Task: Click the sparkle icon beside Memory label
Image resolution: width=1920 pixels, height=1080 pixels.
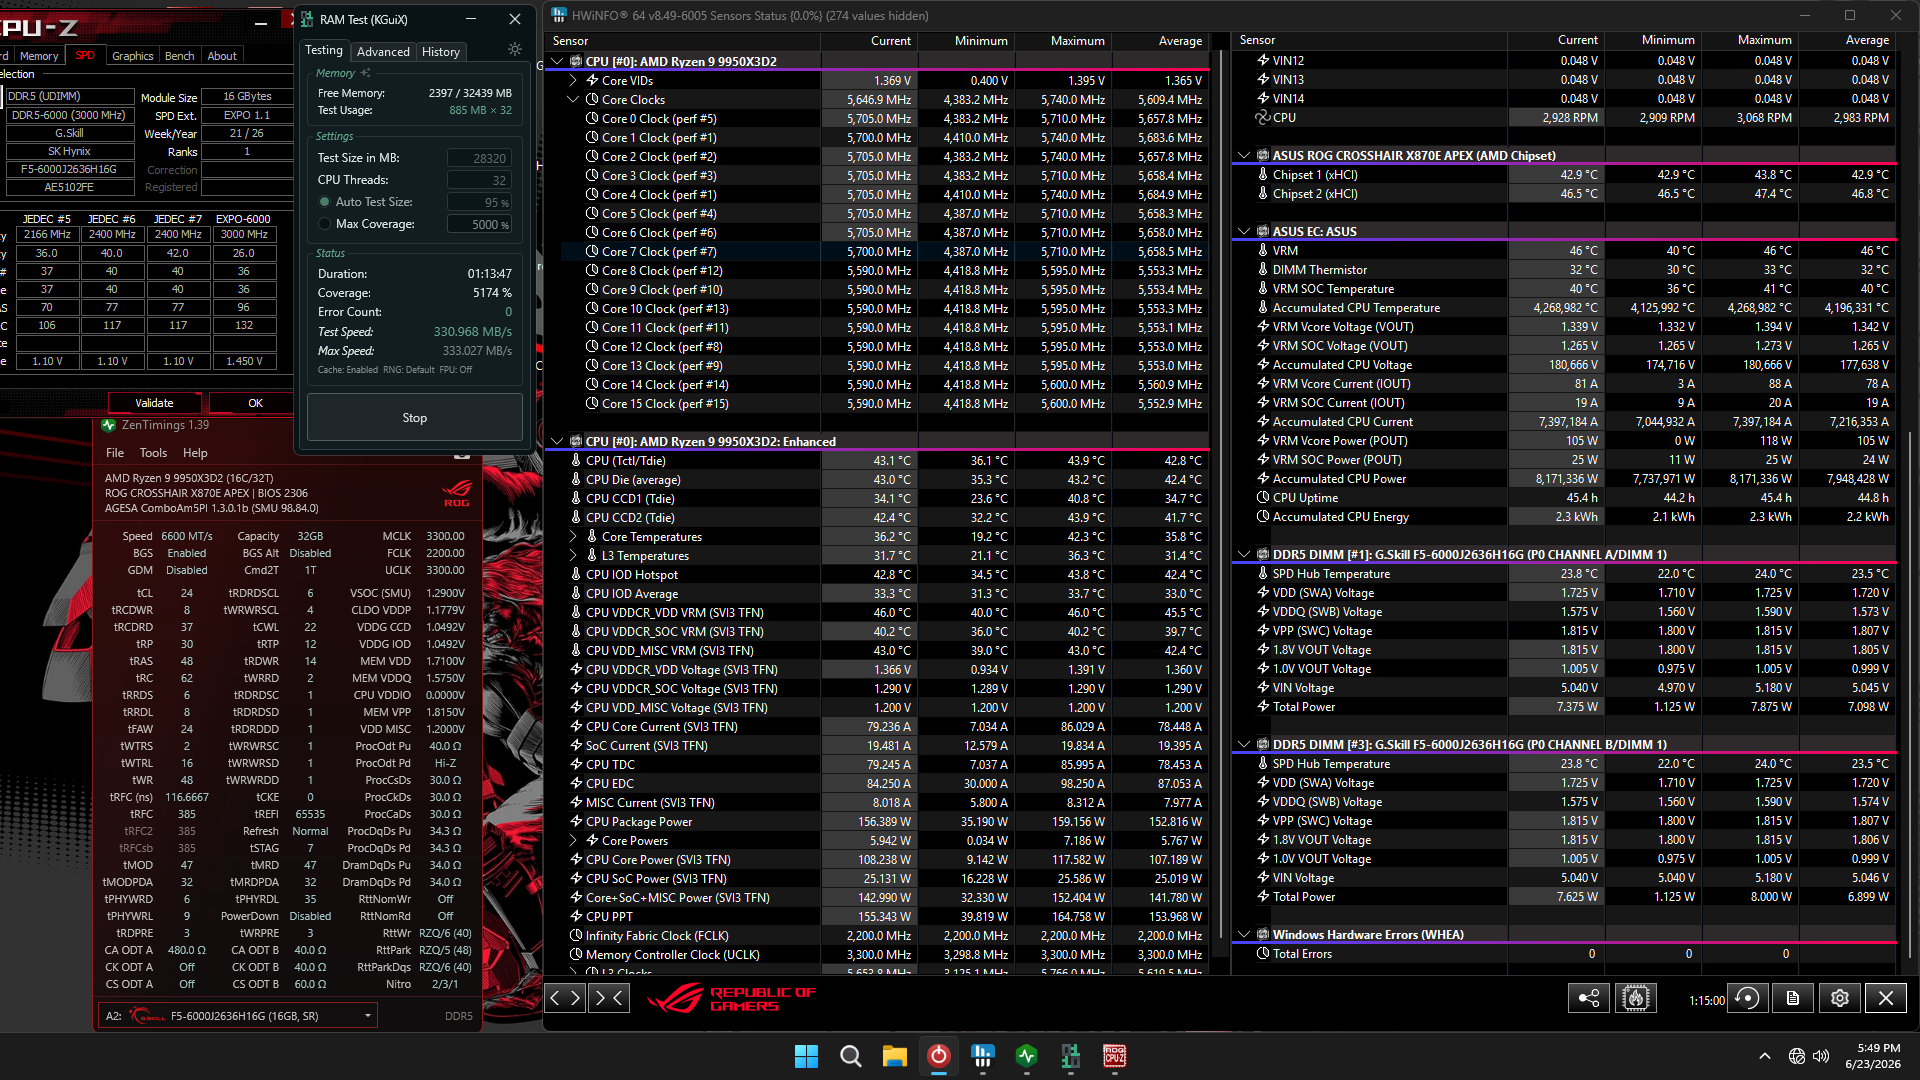Action: point(366,73)
